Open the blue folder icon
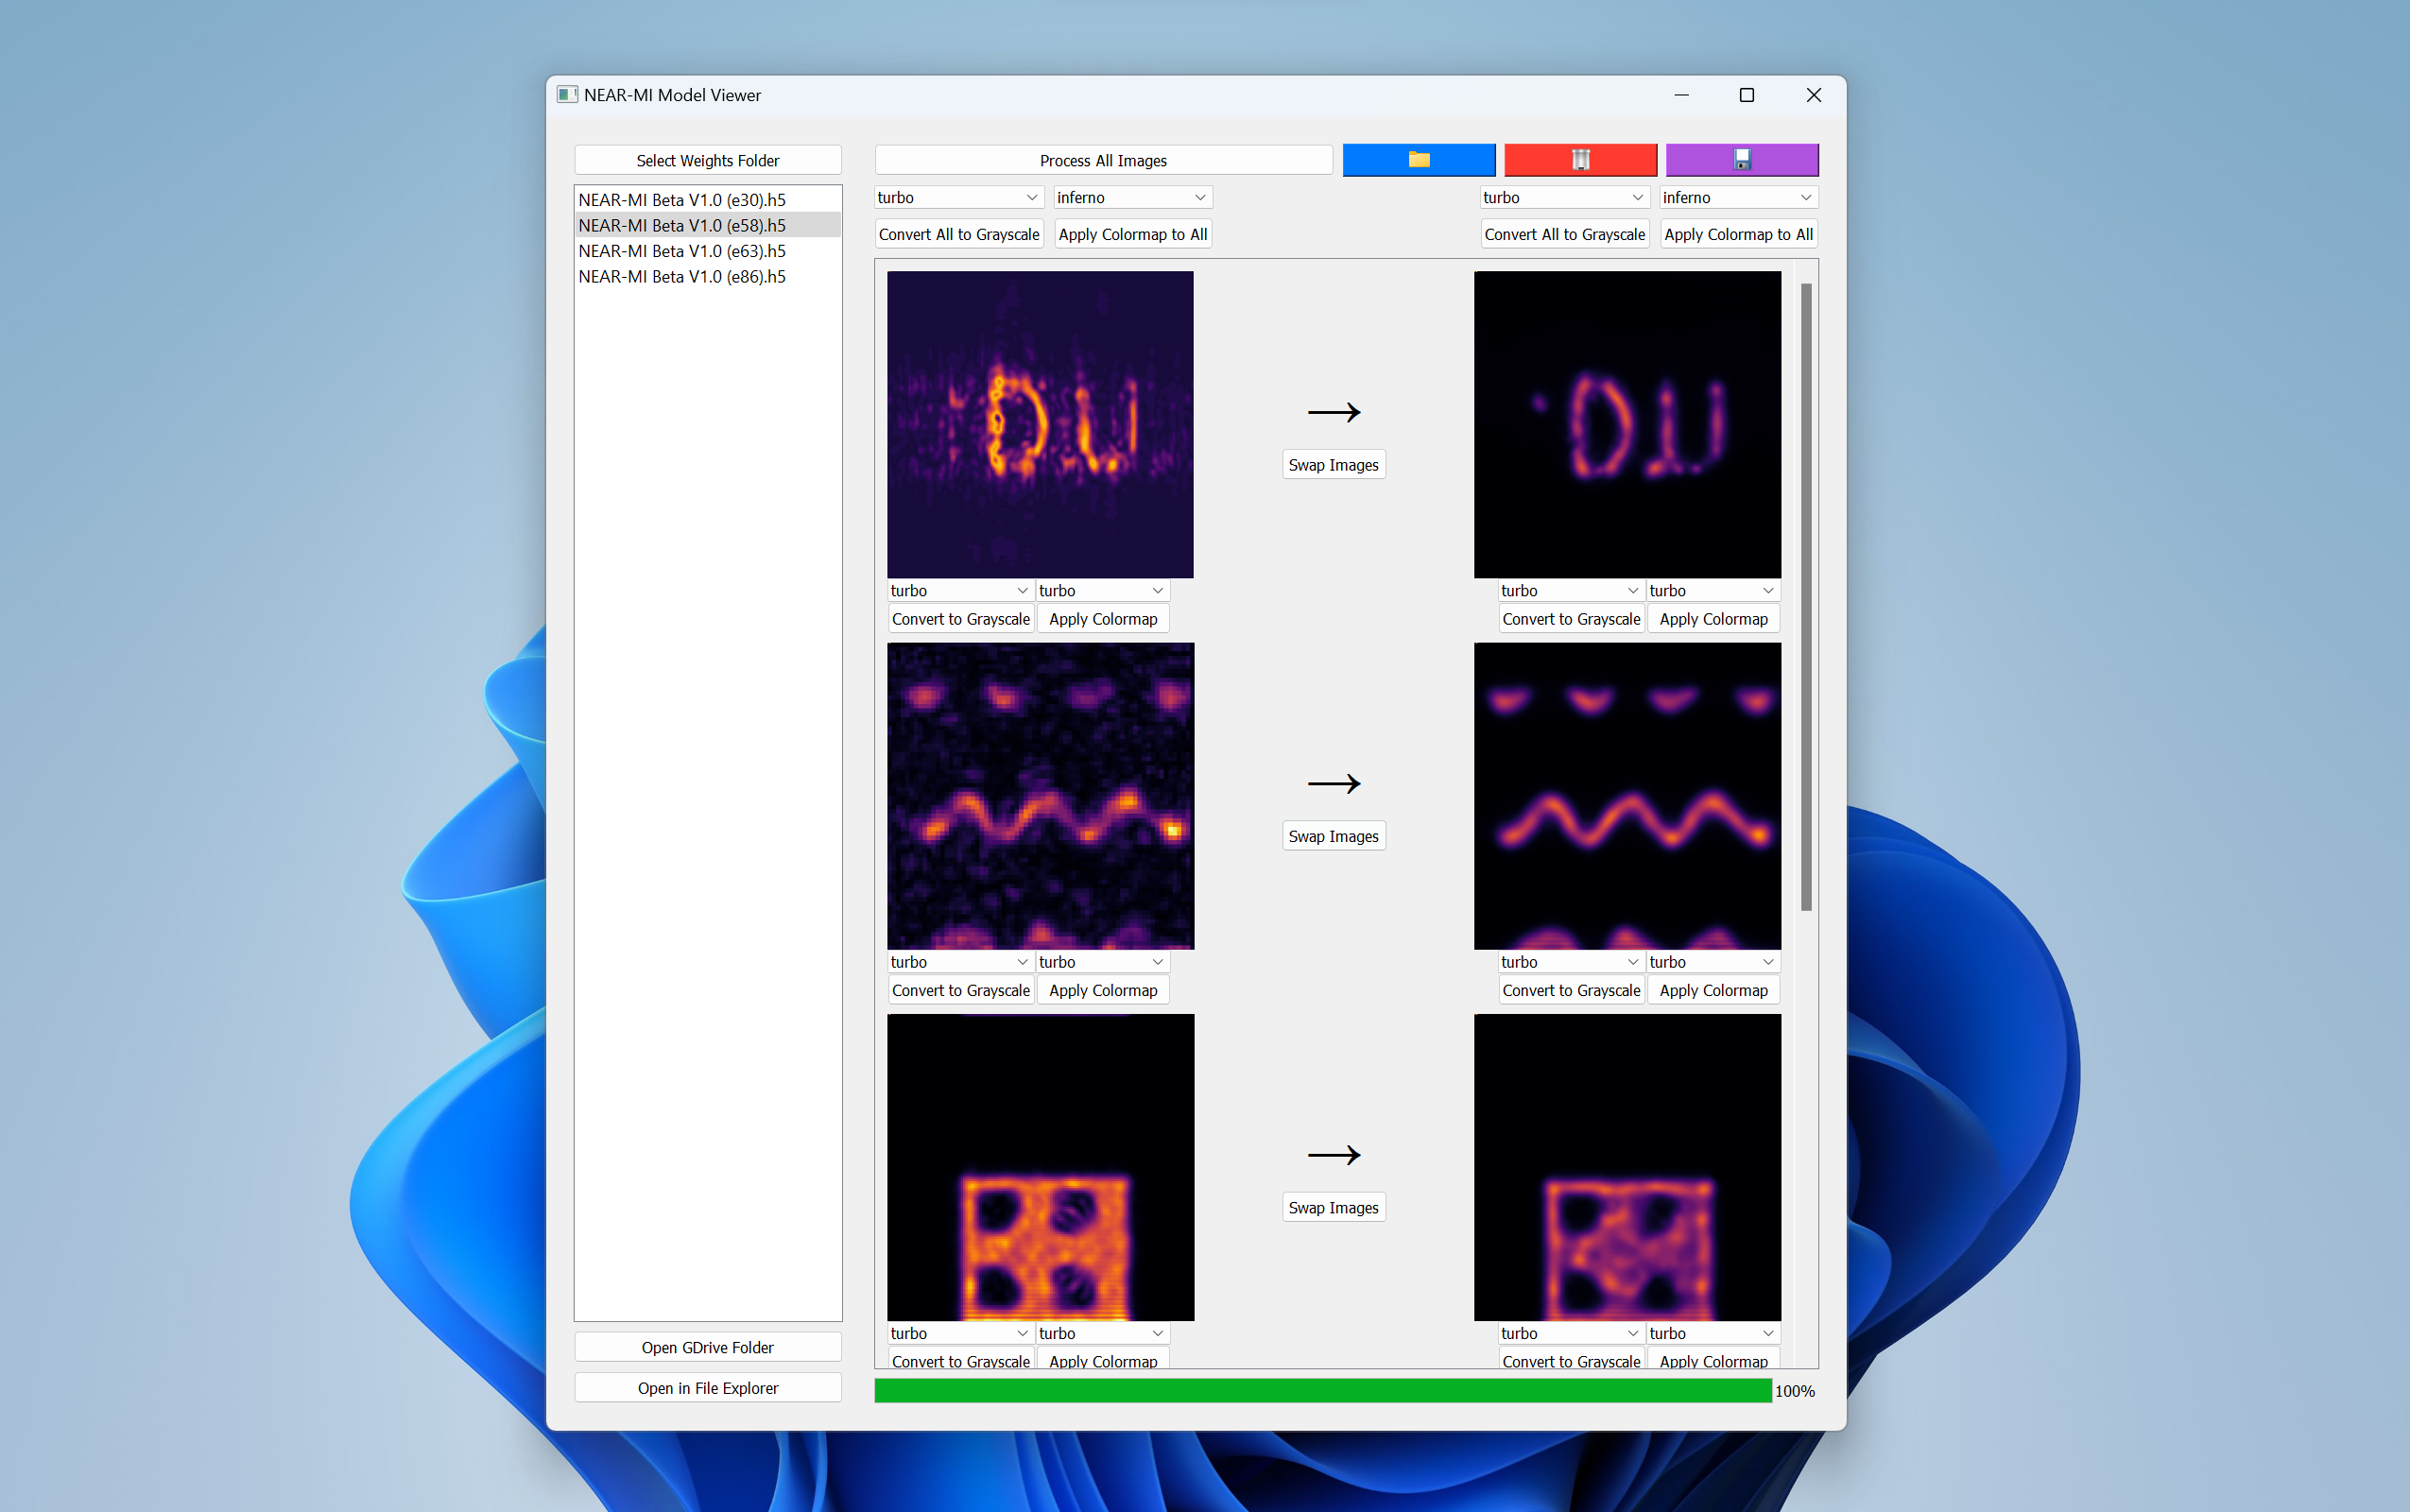The image size is (2410, 1512). click(x=1418, y=159)
